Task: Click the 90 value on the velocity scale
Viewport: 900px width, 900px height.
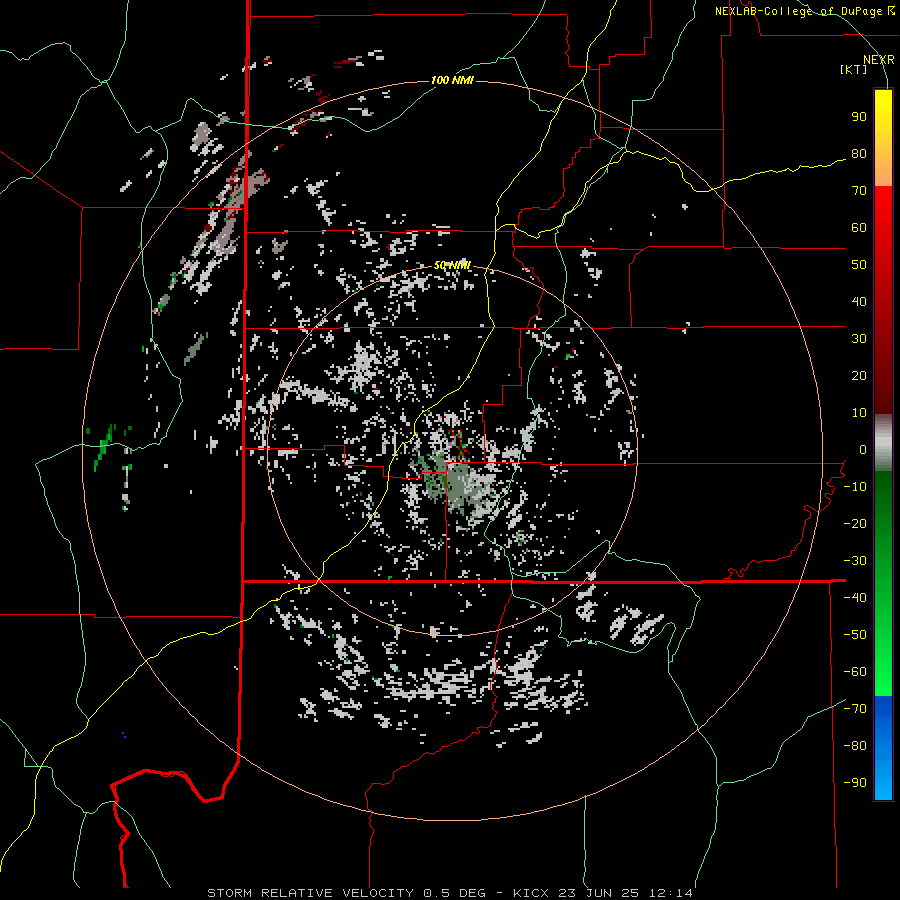Action: [859, 117]
